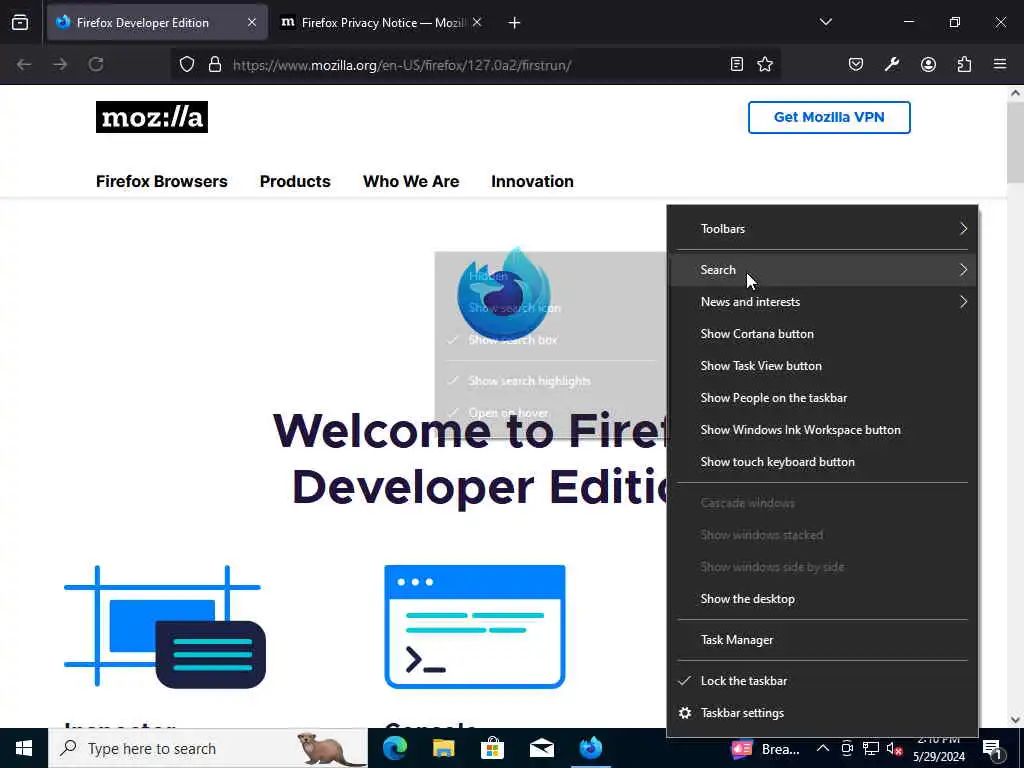1024x768 pixels.
Task: Expand the Search submenu
Action: coord(822,270)
